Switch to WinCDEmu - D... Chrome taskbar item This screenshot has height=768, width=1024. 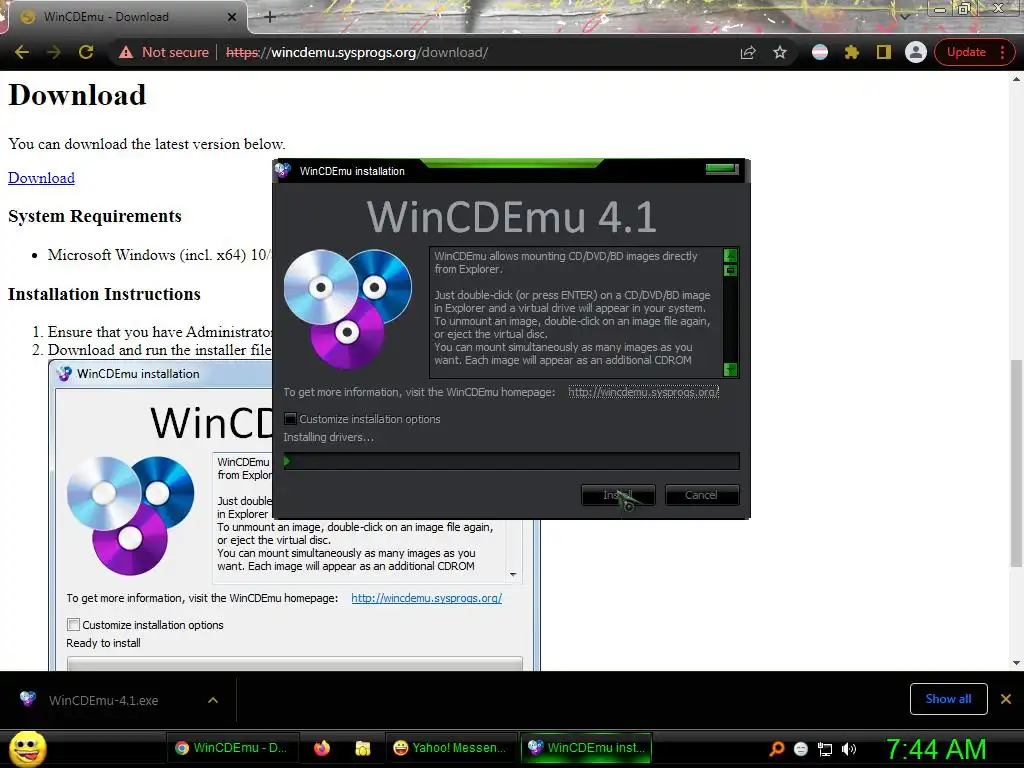[233, 748]
